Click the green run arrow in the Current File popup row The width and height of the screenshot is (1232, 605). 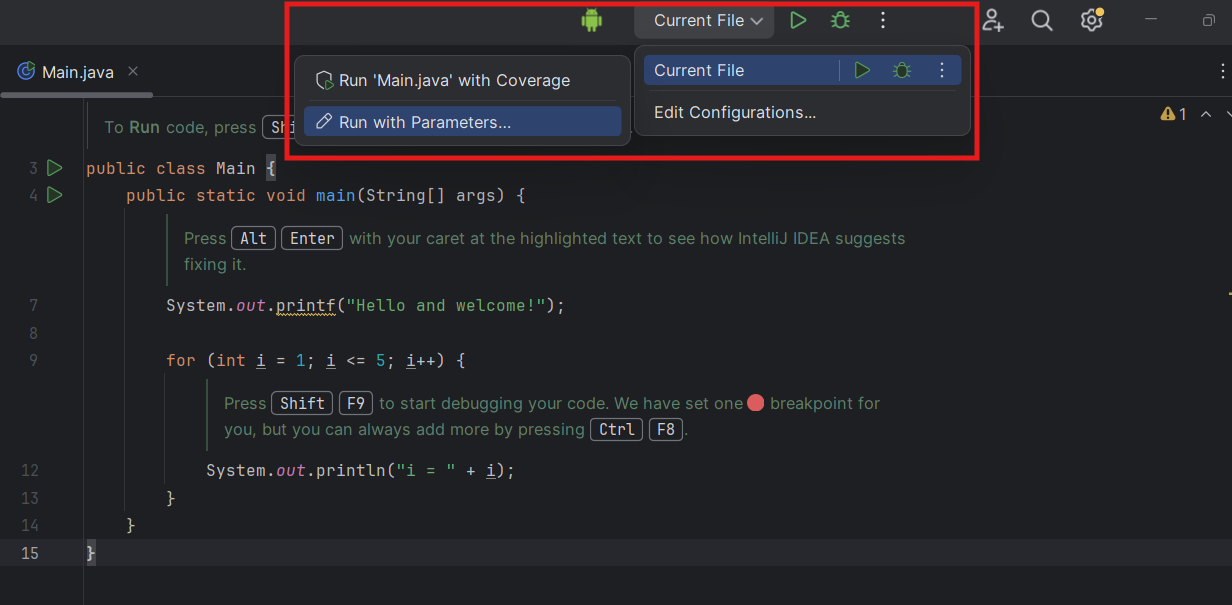coord(861,70)
